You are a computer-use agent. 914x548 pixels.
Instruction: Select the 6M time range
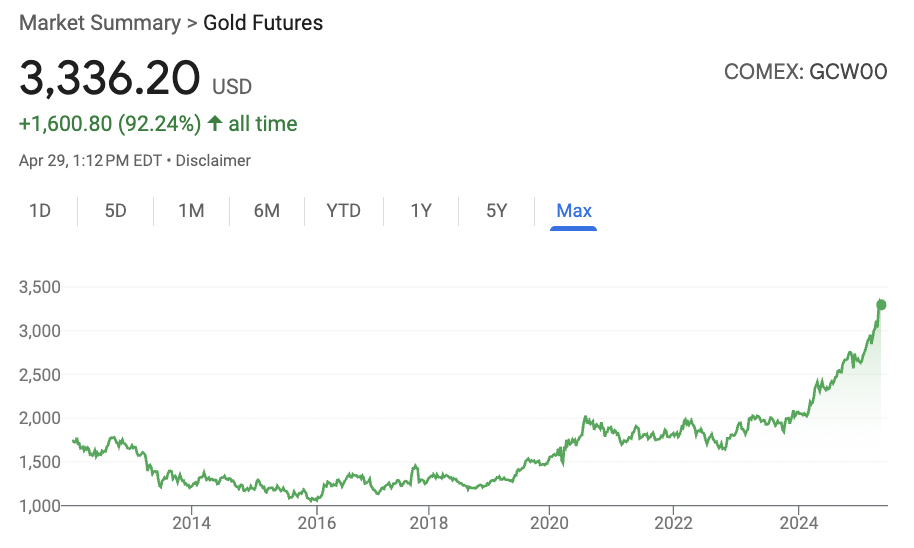266,210
